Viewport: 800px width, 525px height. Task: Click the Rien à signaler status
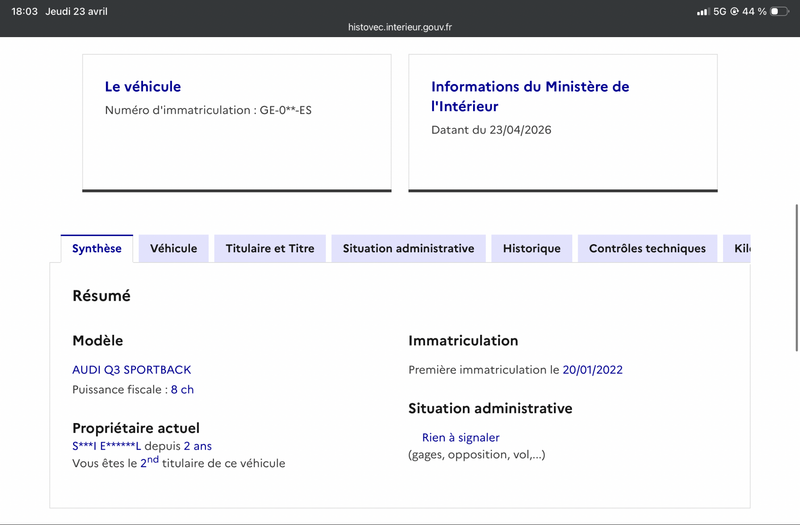click(460, 437)
